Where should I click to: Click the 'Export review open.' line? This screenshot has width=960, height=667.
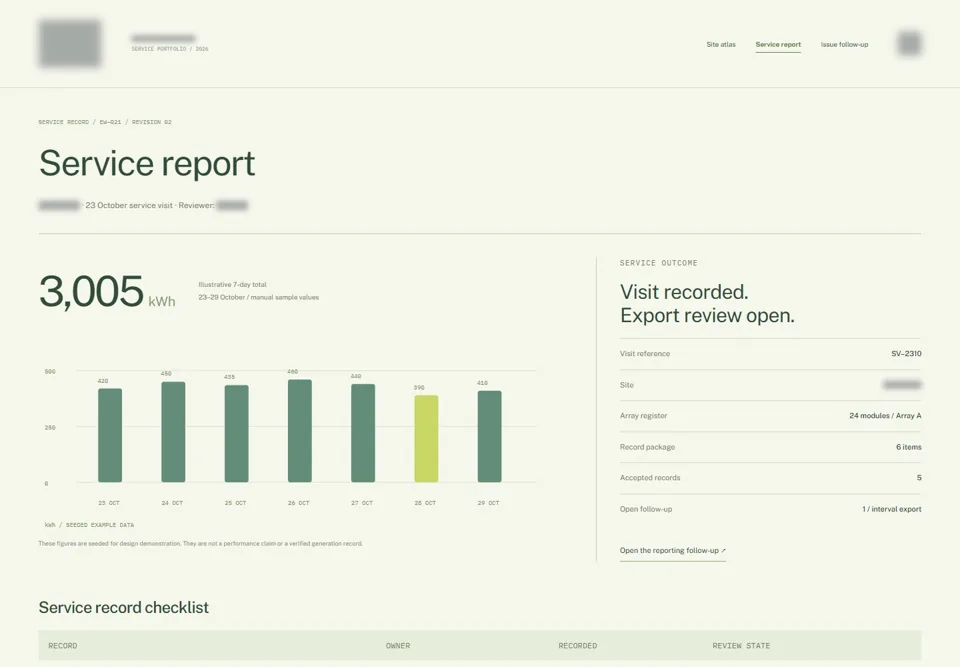click(x=707, y=315)
